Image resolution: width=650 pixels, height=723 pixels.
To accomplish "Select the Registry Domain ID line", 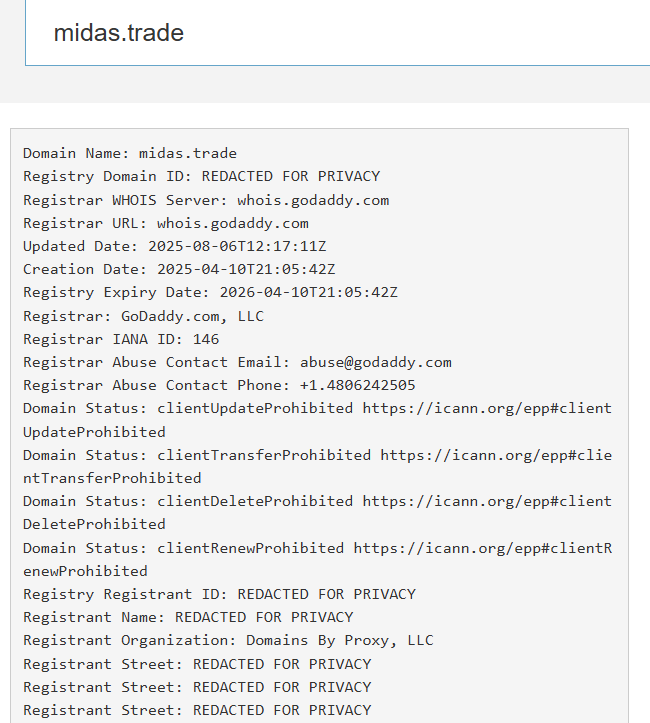I will [x=201, y=176].
